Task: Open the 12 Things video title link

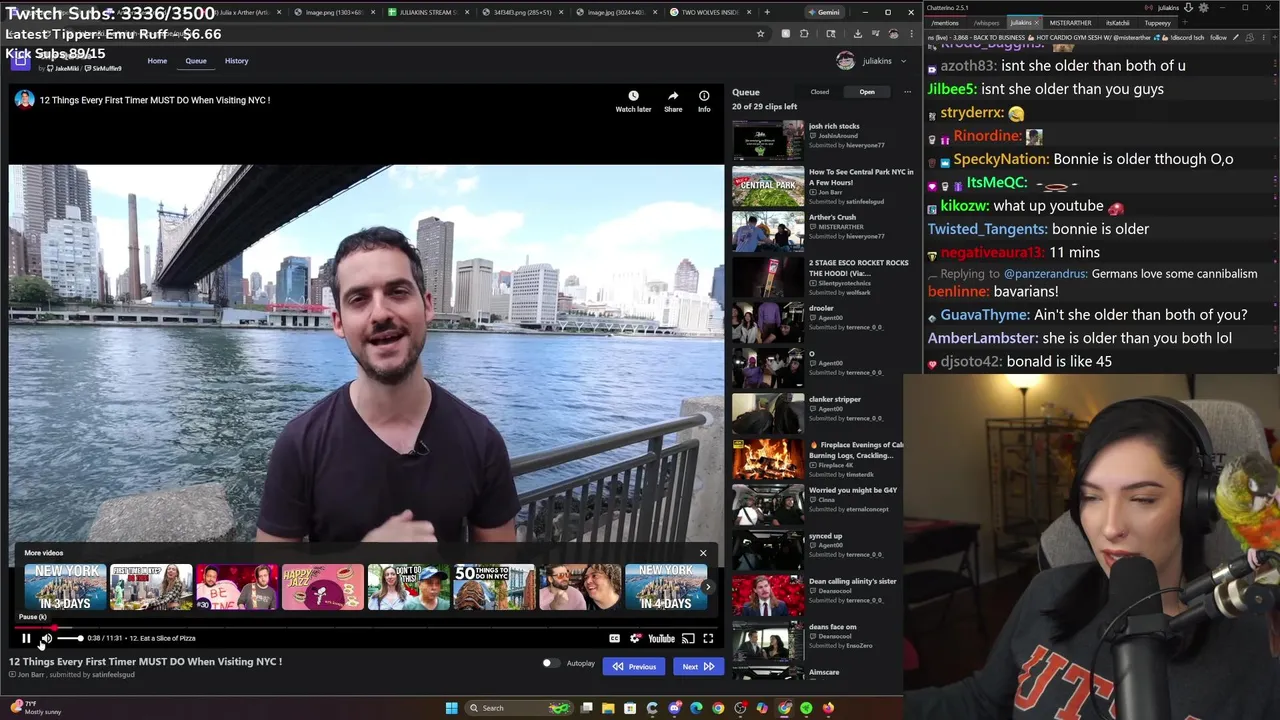Action: point(155,100)
